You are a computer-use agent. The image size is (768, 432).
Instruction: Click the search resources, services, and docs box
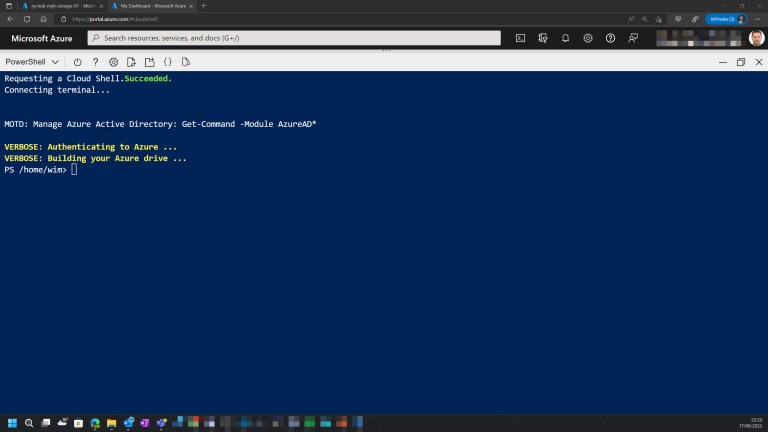295,38
